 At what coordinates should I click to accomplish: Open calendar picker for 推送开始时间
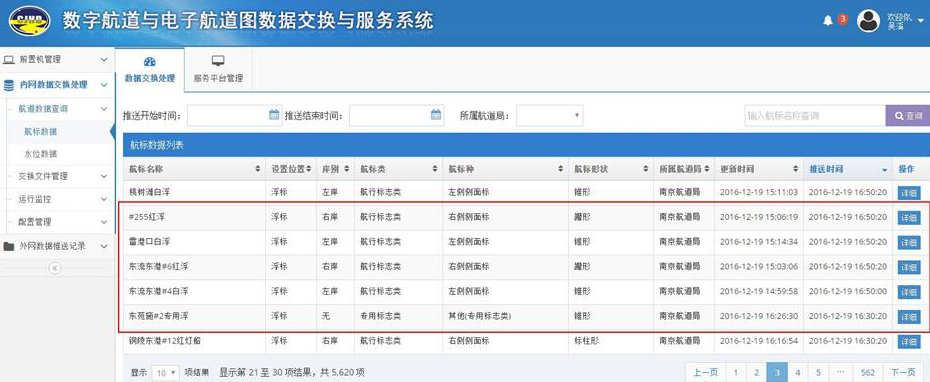274,114
